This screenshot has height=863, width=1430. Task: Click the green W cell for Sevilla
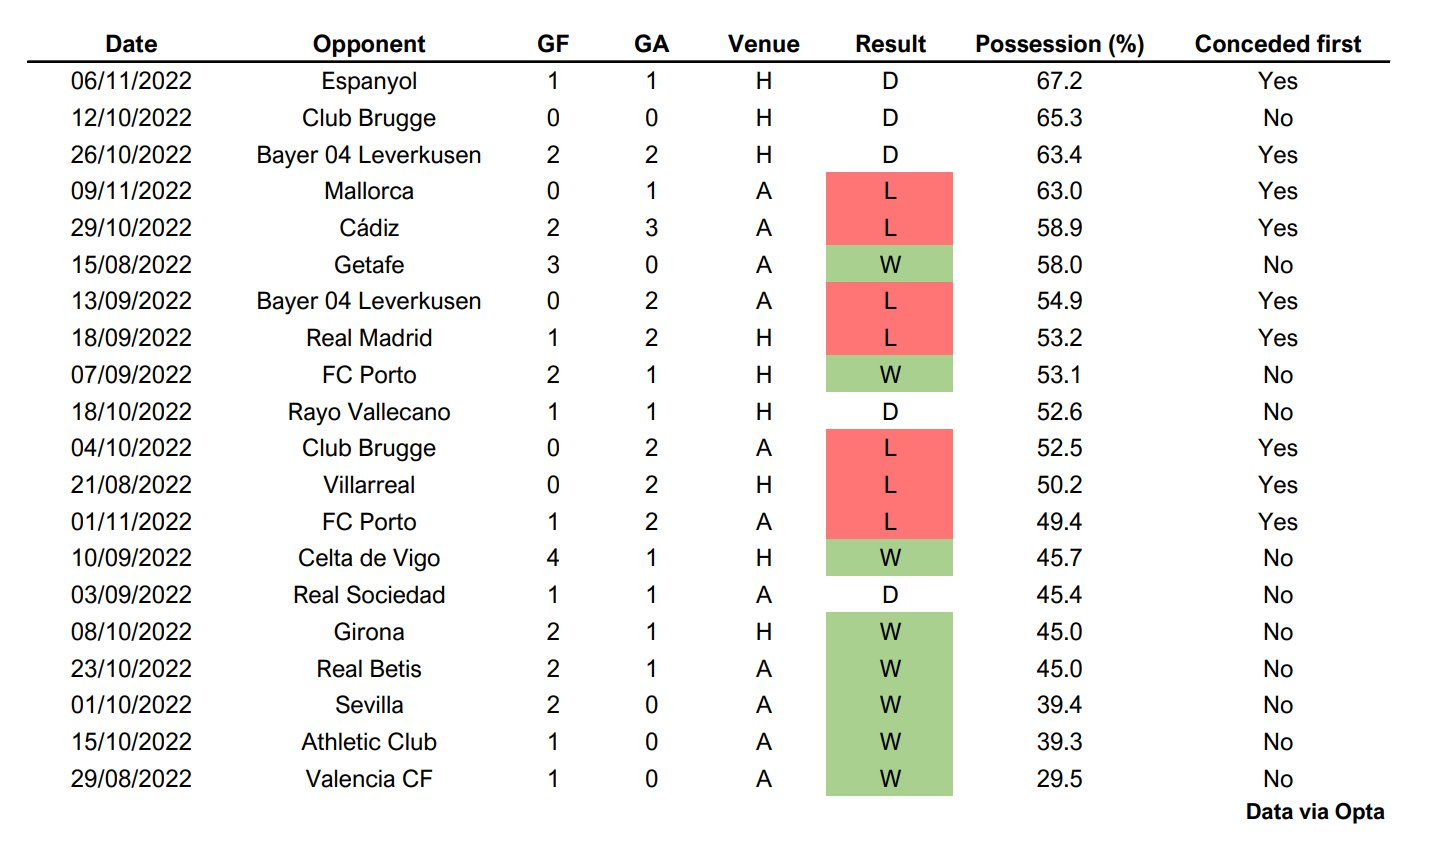pyautogui.click(x=889, y=705)
